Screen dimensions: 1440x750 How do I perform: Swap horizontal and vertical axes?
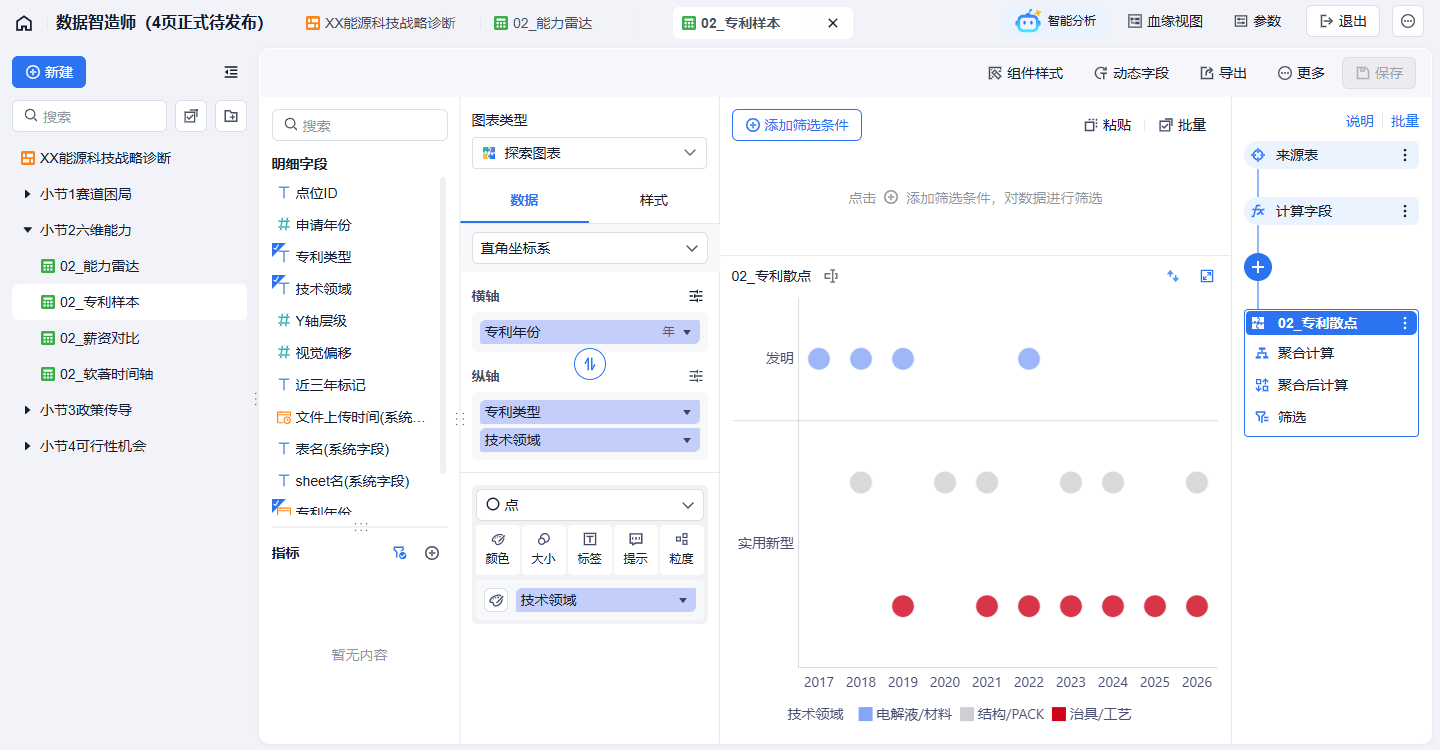click(590, 364)
